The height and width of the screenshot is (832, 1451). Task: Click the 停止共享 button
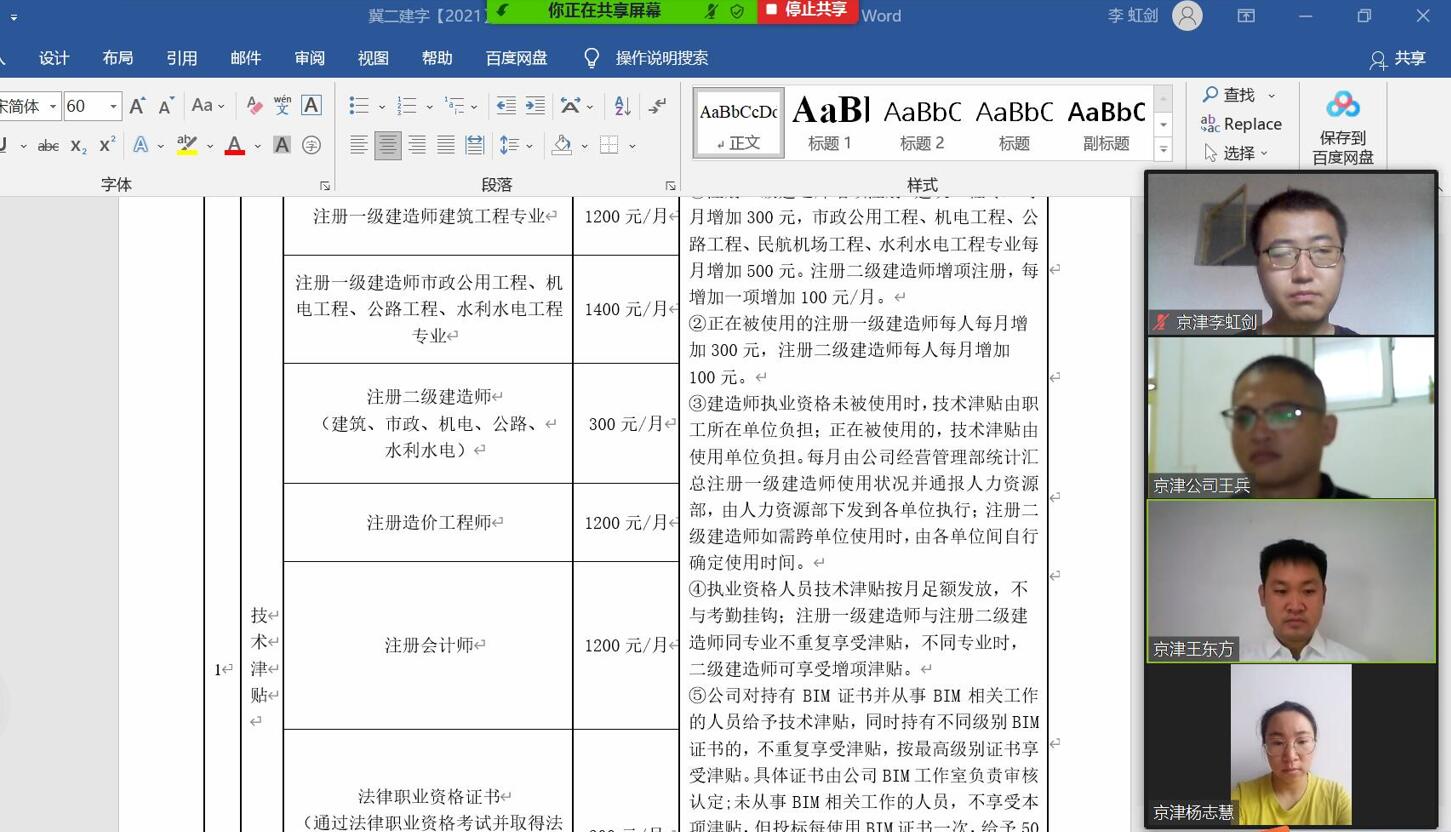point(806,11)
